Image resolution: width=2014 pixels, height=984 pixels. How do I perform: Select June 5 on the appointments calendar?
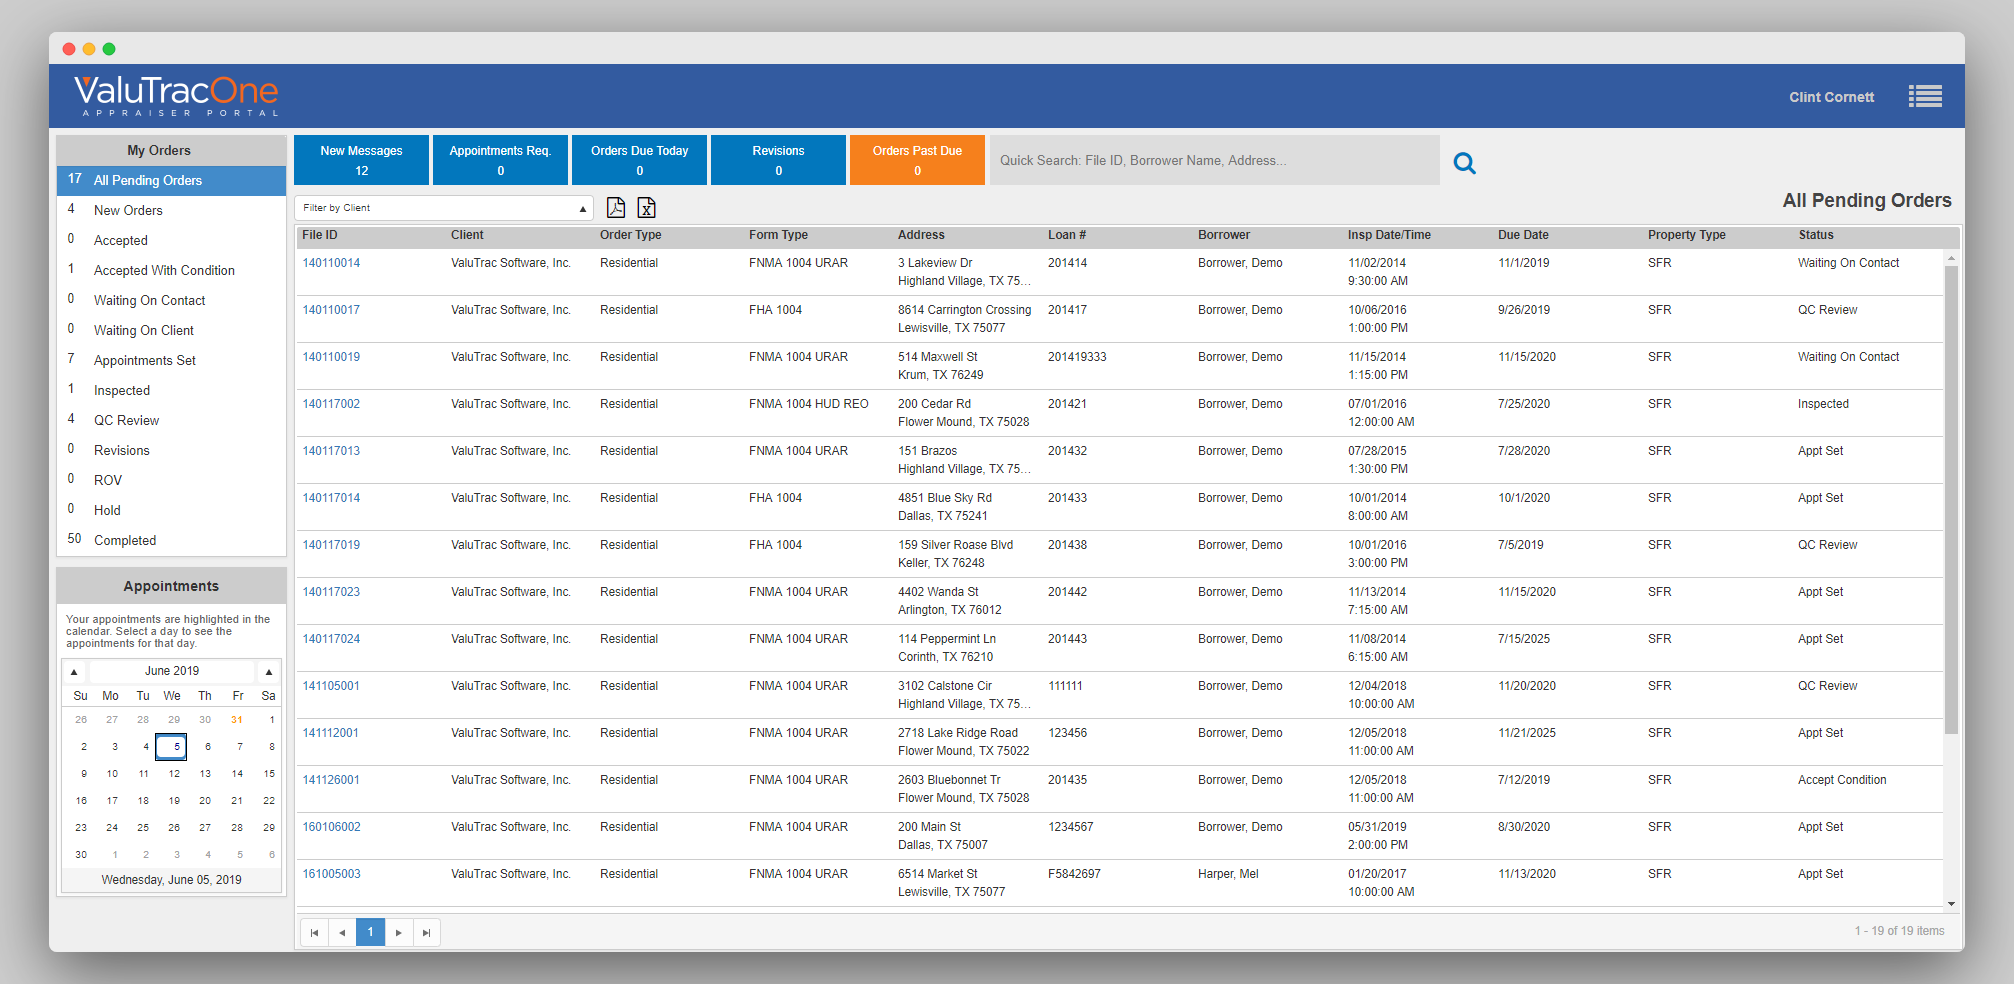pyautogui.click(x=174, y=746)
